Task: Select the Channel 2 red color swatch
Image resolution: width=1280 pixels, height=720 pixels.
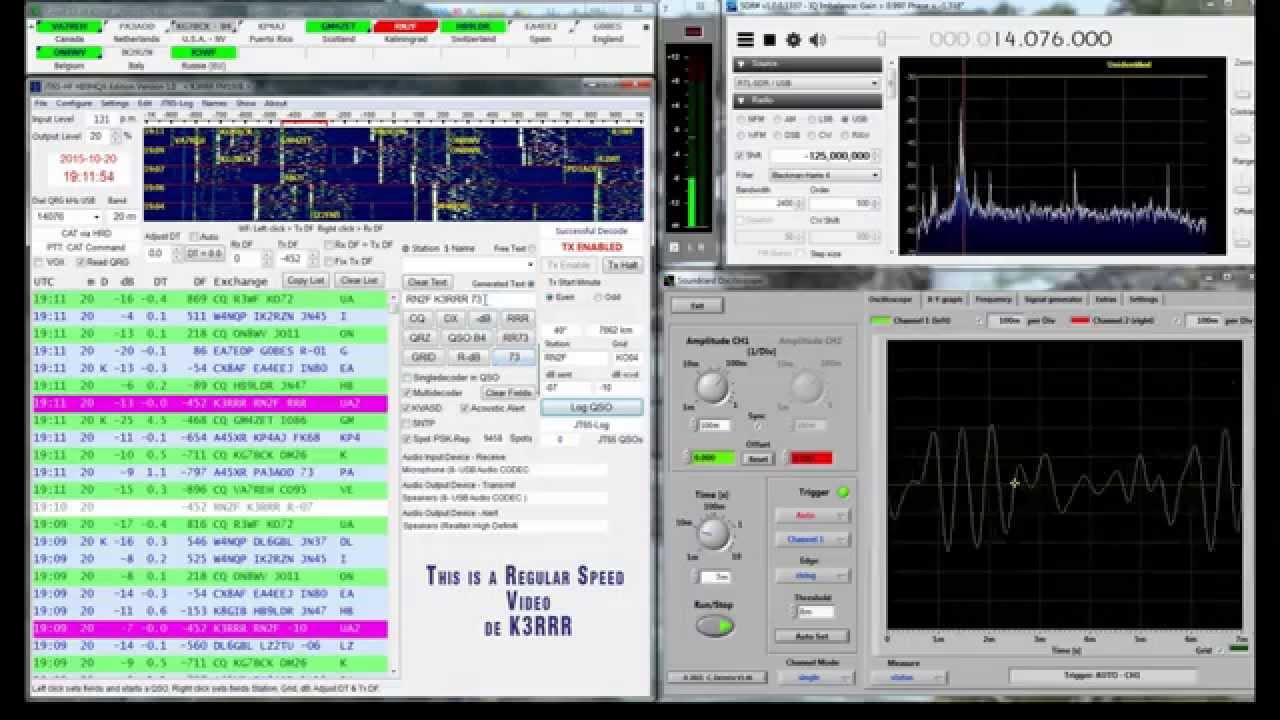Action: [x=1081, y=321]
